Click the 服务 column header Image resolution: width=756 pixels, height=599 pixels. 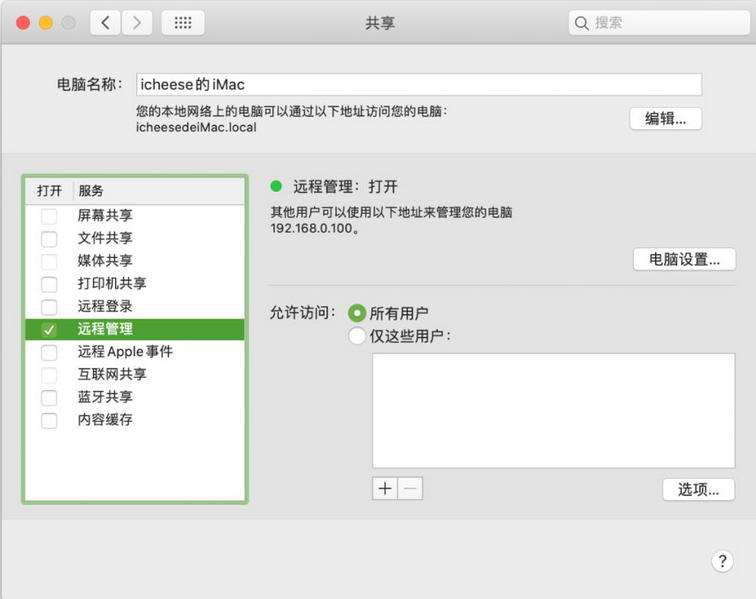[159, 191]
